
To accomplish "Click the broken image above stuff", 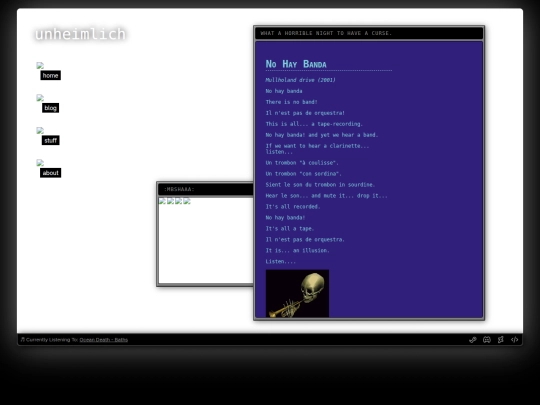I will coord(40,130).
